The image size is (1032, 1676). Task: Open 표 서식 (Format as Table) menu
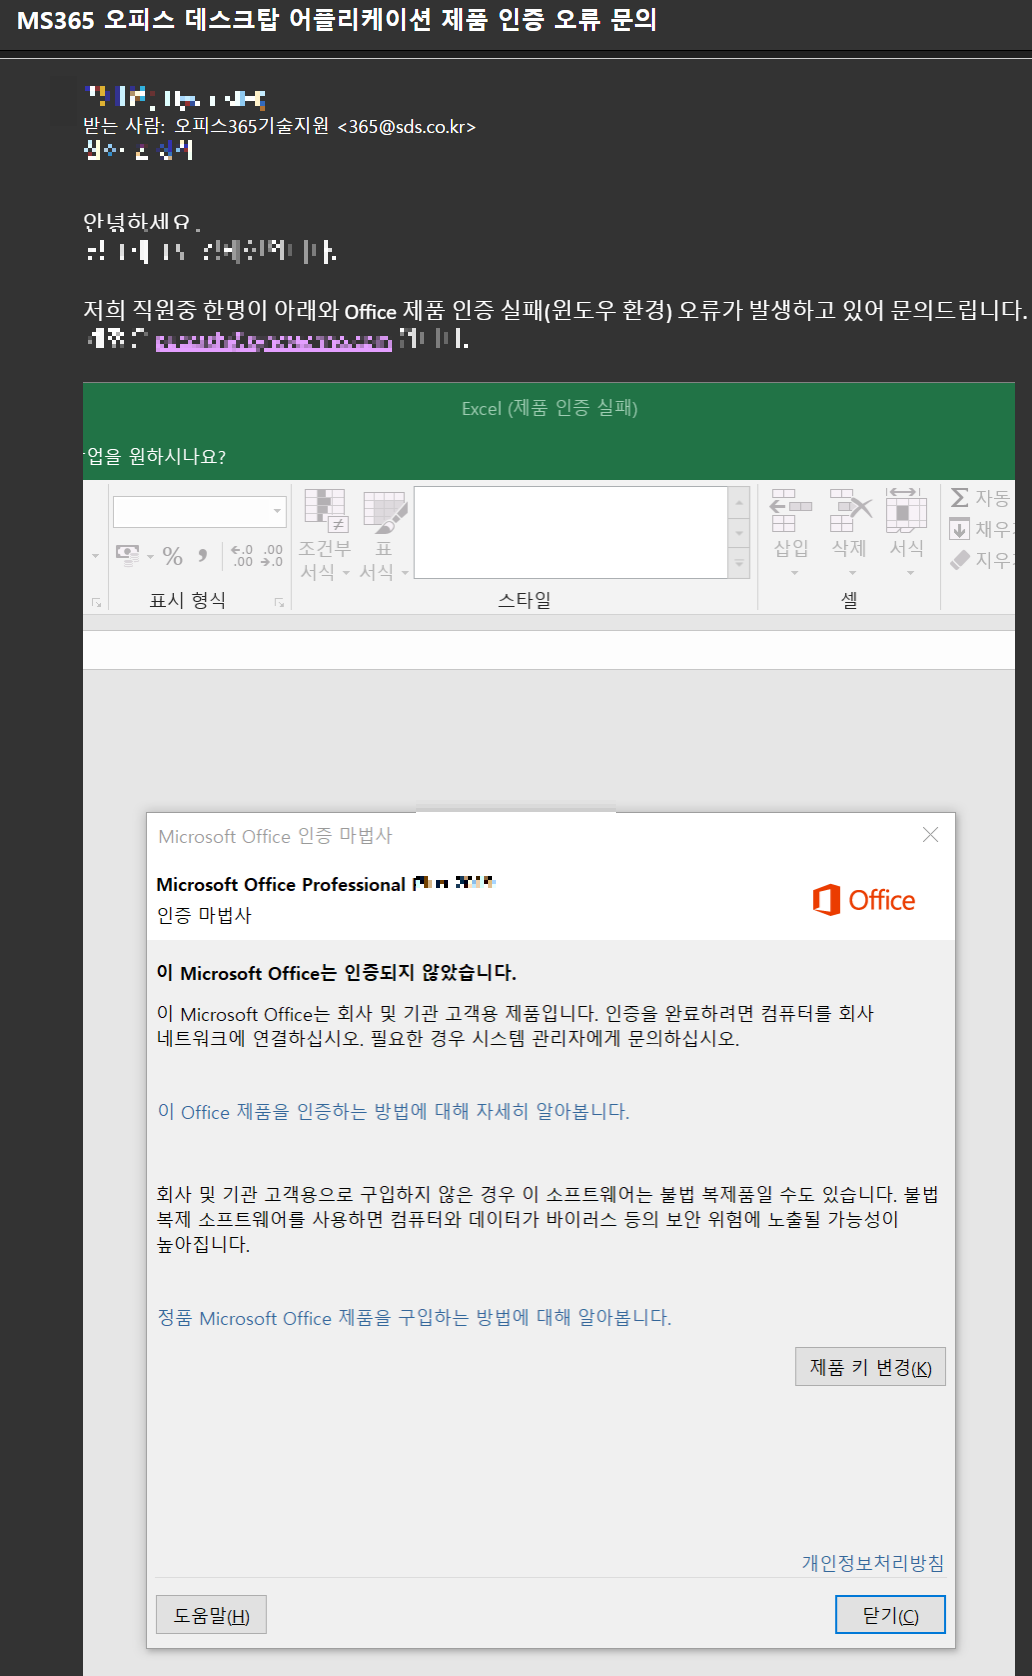pos(384,535)
